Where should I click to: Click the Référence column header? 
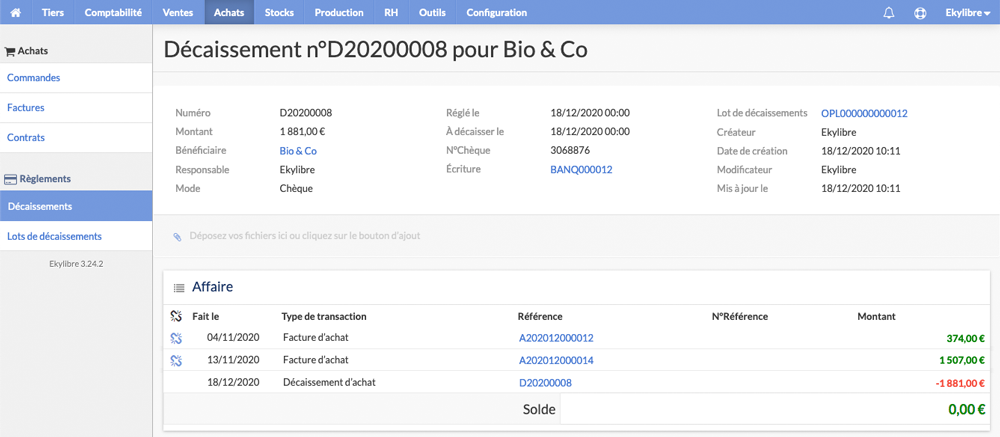tap(540, 316)
